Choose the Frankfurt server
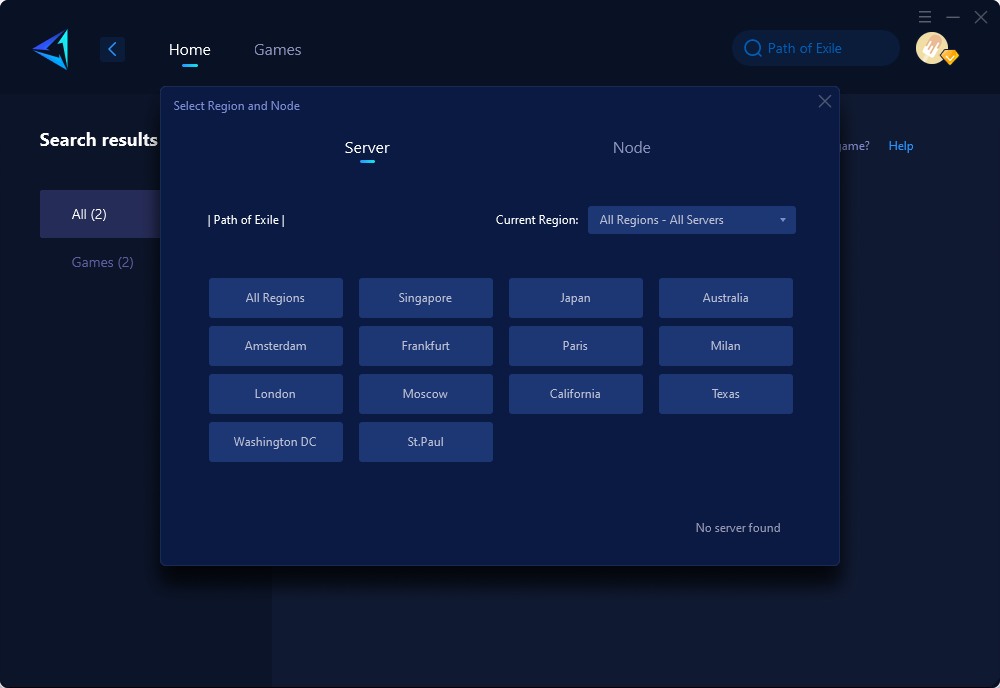1000x688 pixels. (x=425, y=346)
